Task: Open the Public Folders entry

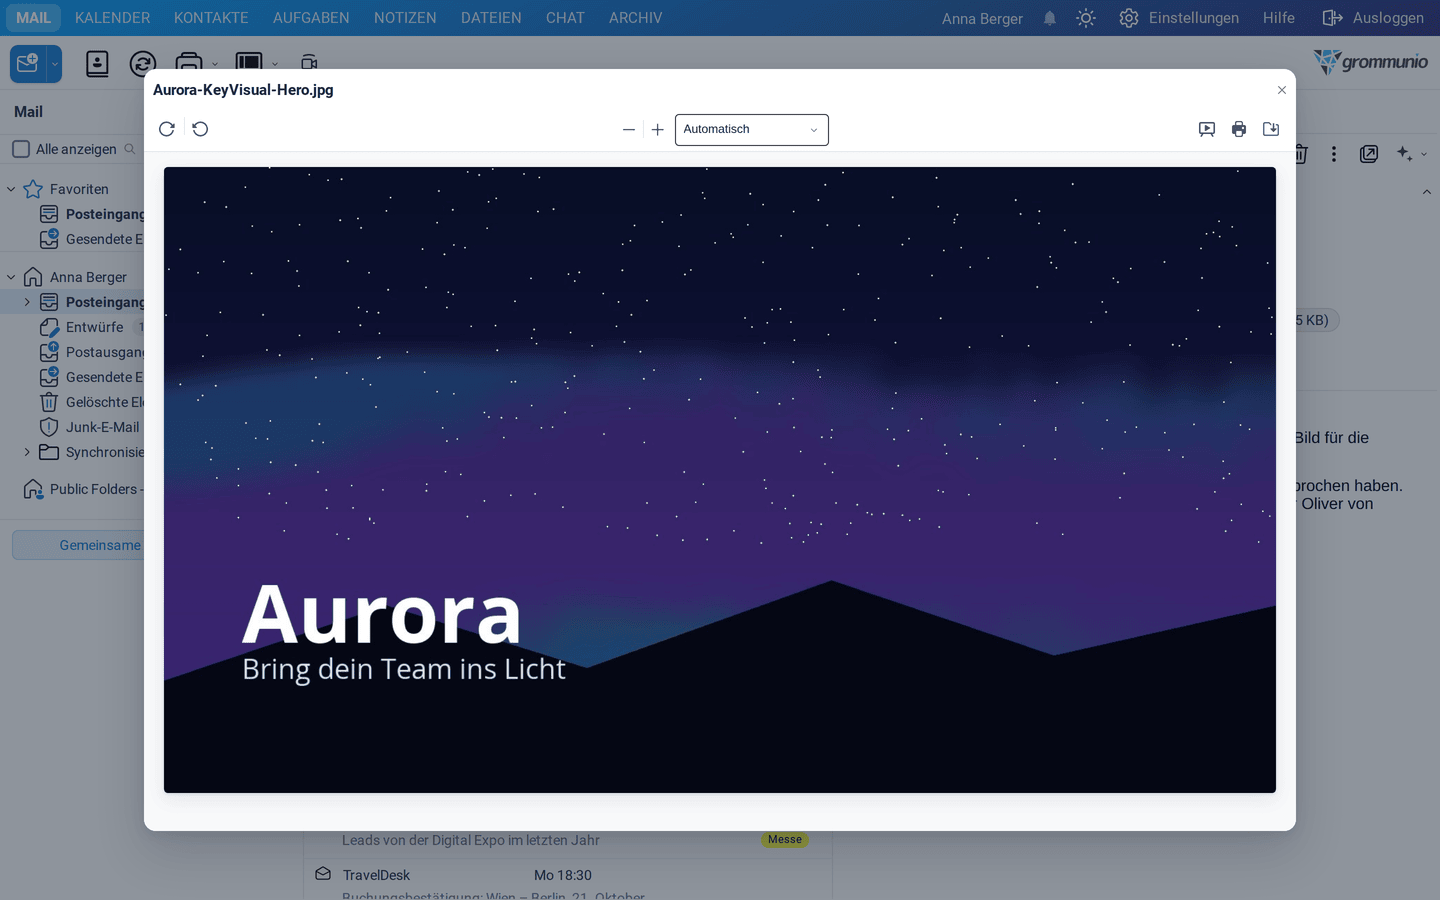Action: point(96,489)
